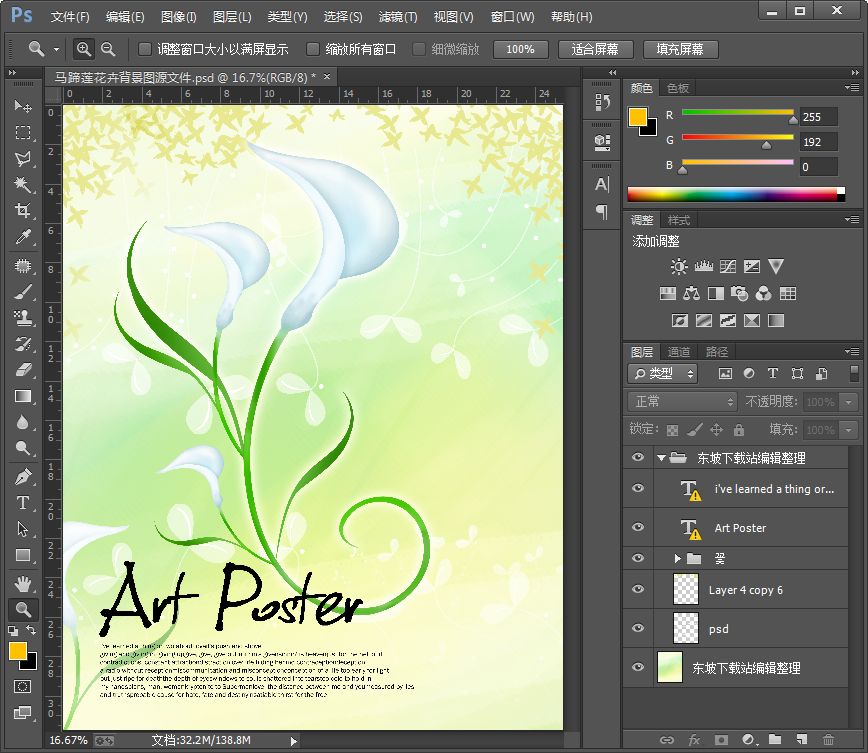
Task: Select the Eyedropper tool
Action: point(22,237)
